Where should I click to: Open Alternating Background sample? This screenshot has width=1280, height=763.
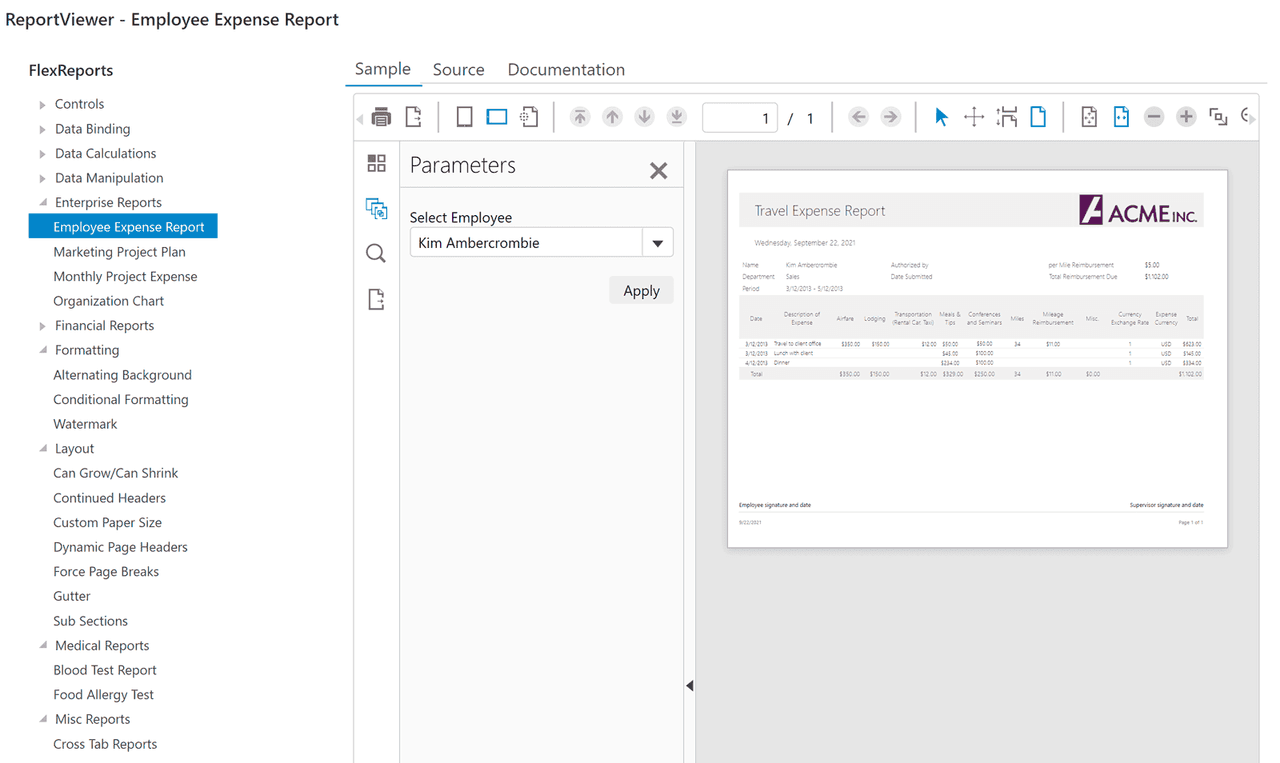click(x=122, y=375)
